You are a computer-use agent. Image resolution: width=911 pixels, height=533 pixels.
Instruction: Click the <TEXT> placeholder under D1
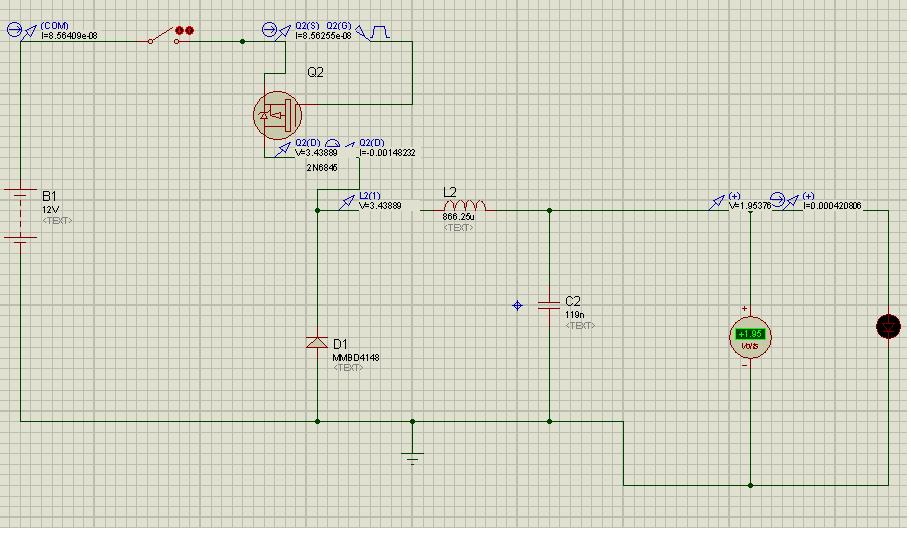point(348,368)
